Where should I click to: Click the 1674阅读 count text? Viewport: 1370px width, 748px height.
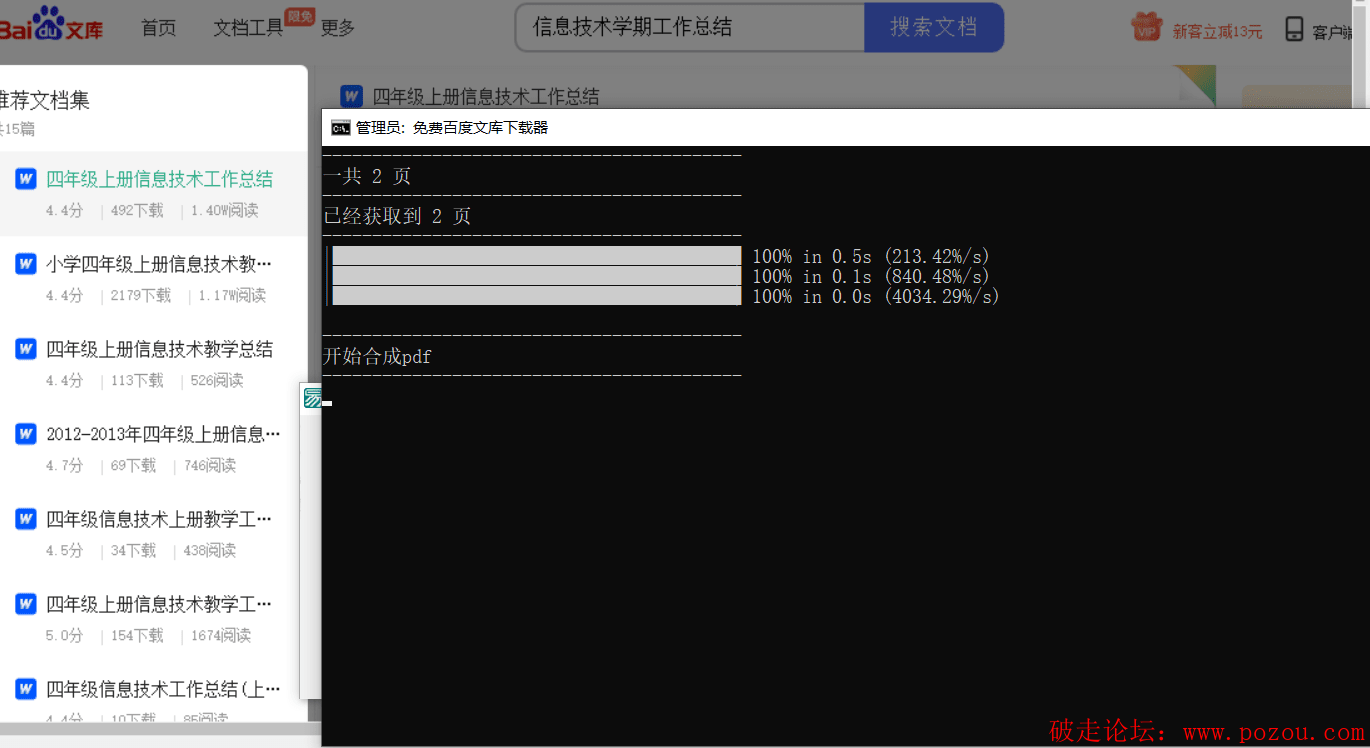221,635
